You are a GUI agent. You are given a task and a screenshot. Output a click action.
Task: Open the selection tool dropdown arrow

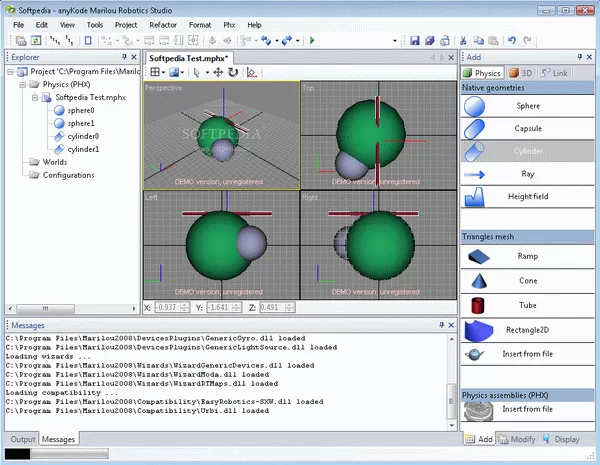[x=207, y=72]
